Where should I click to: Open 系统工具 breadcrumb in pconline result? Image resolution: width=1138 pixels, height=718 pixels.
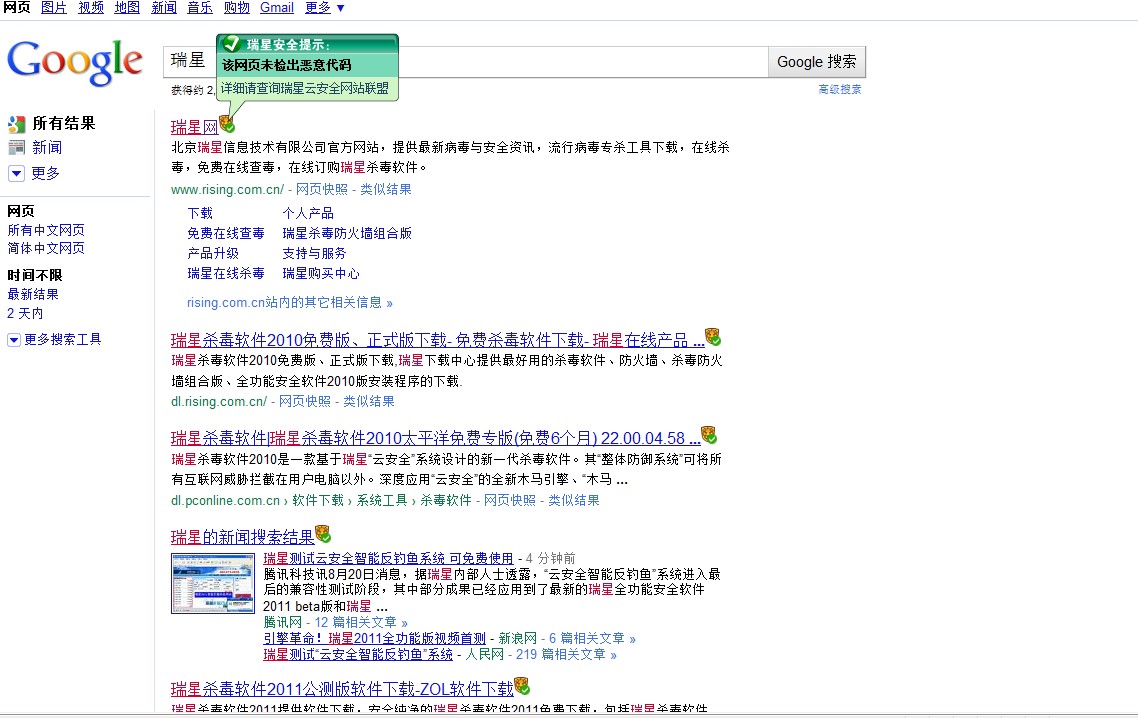click(x=382, y=500)
